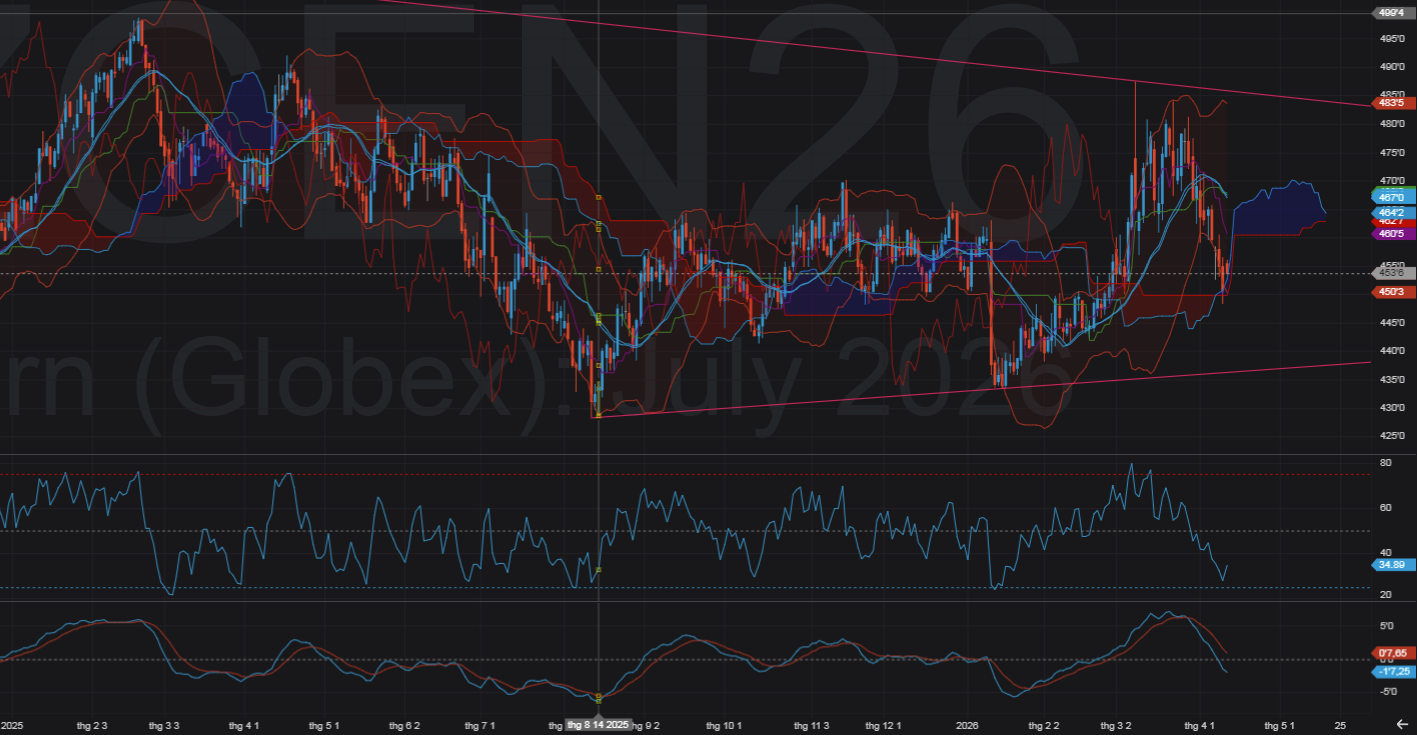Screen dimensions: 1417x735
Task: Click the blue 34.89 RSI value label
Action: (x=1390, y=565)
